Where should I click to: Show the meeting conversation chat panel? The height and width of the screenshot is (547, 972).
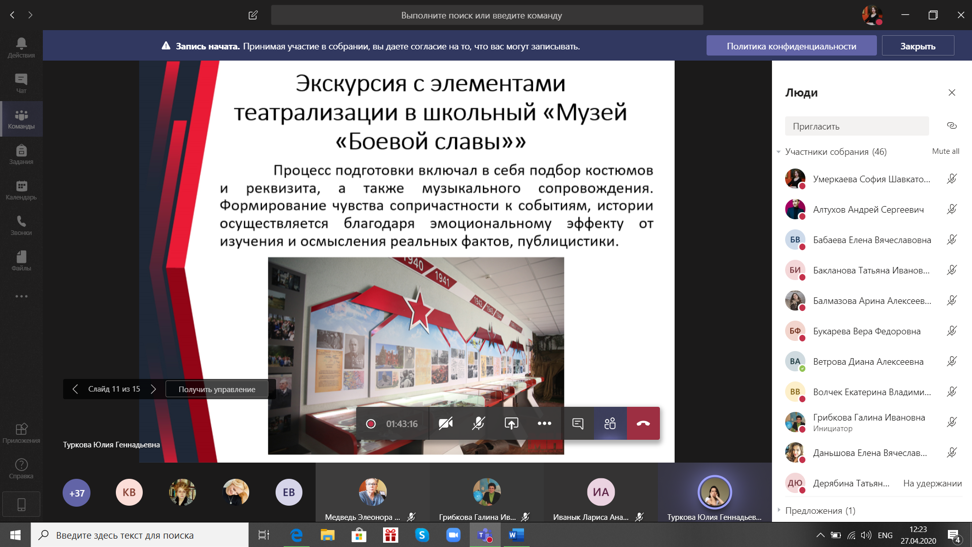tap(577, 424)
